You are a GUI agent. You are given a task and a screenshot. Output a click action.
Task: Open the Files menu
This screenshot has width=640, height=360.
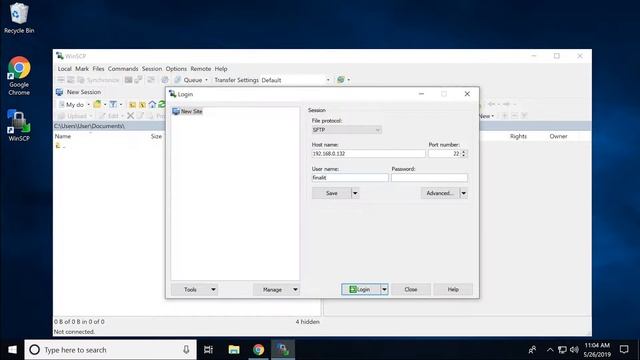point(98,69)
